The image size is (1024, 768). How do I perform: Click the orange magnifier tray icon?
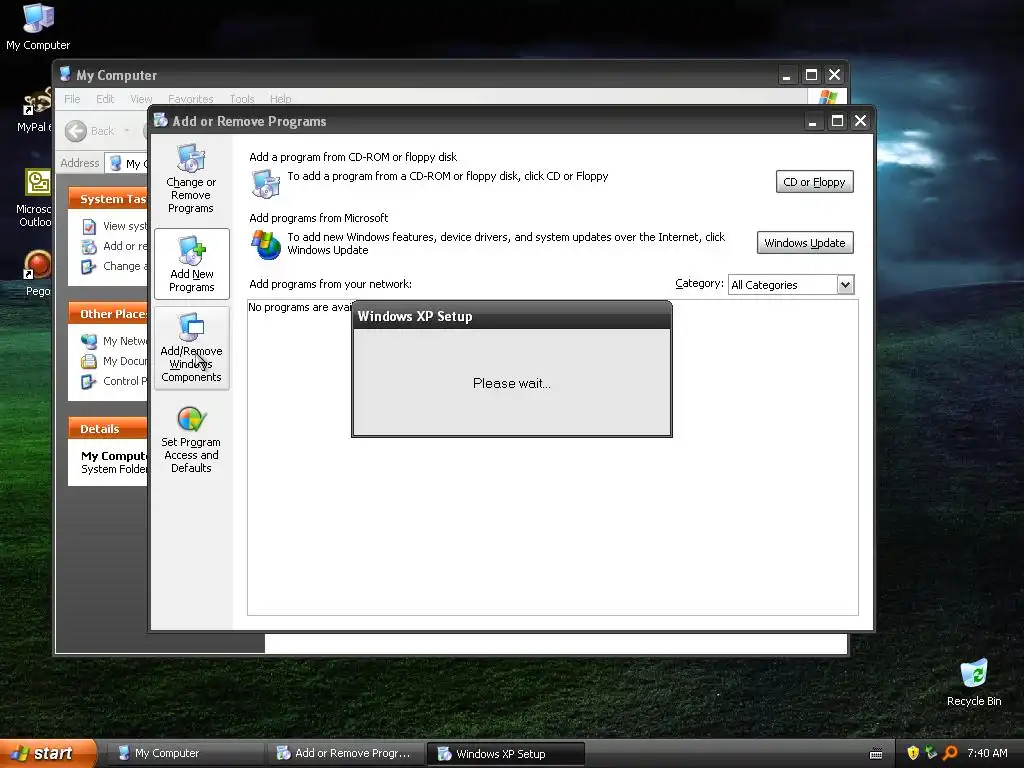950,753
